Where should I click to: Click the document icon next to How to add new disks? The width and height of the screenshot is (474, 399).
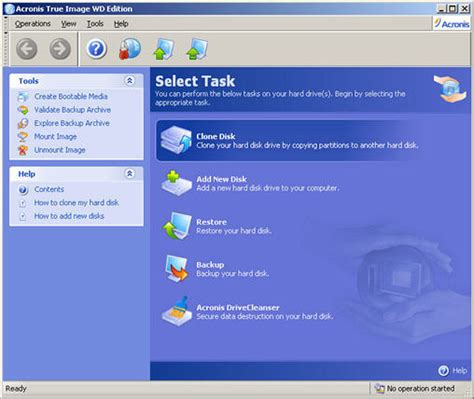[22, 216]
